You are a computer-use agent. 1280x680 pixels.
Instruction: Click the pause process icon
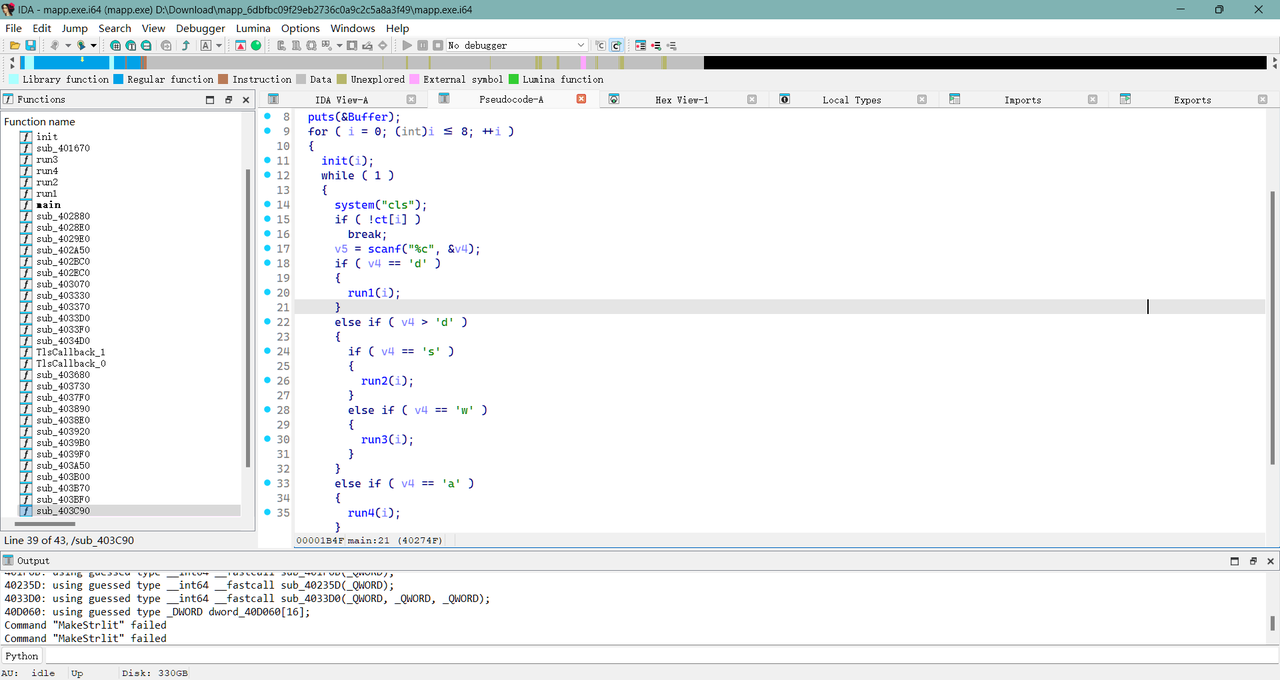tap(422, 45)
